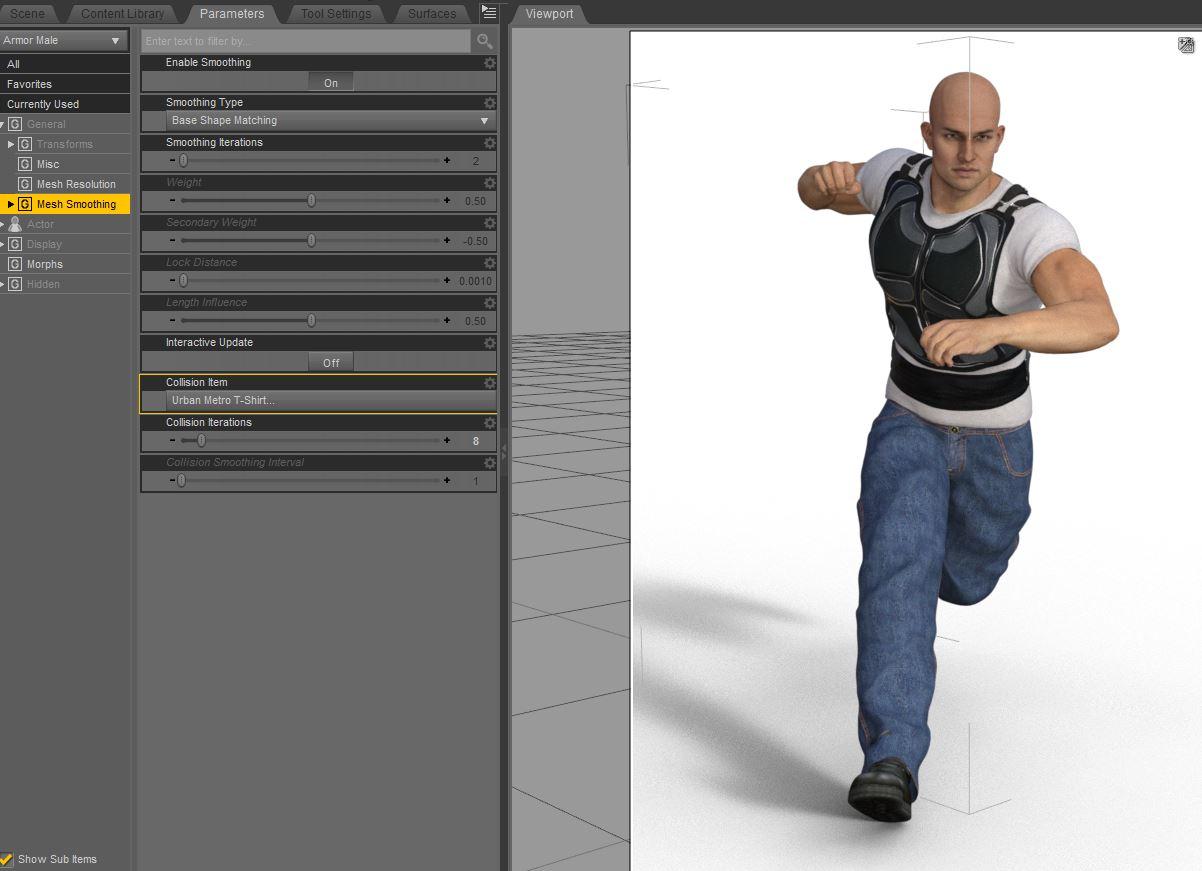Select Morphs in property tree
Screen dimensions: 1202x871
point(45,264)
